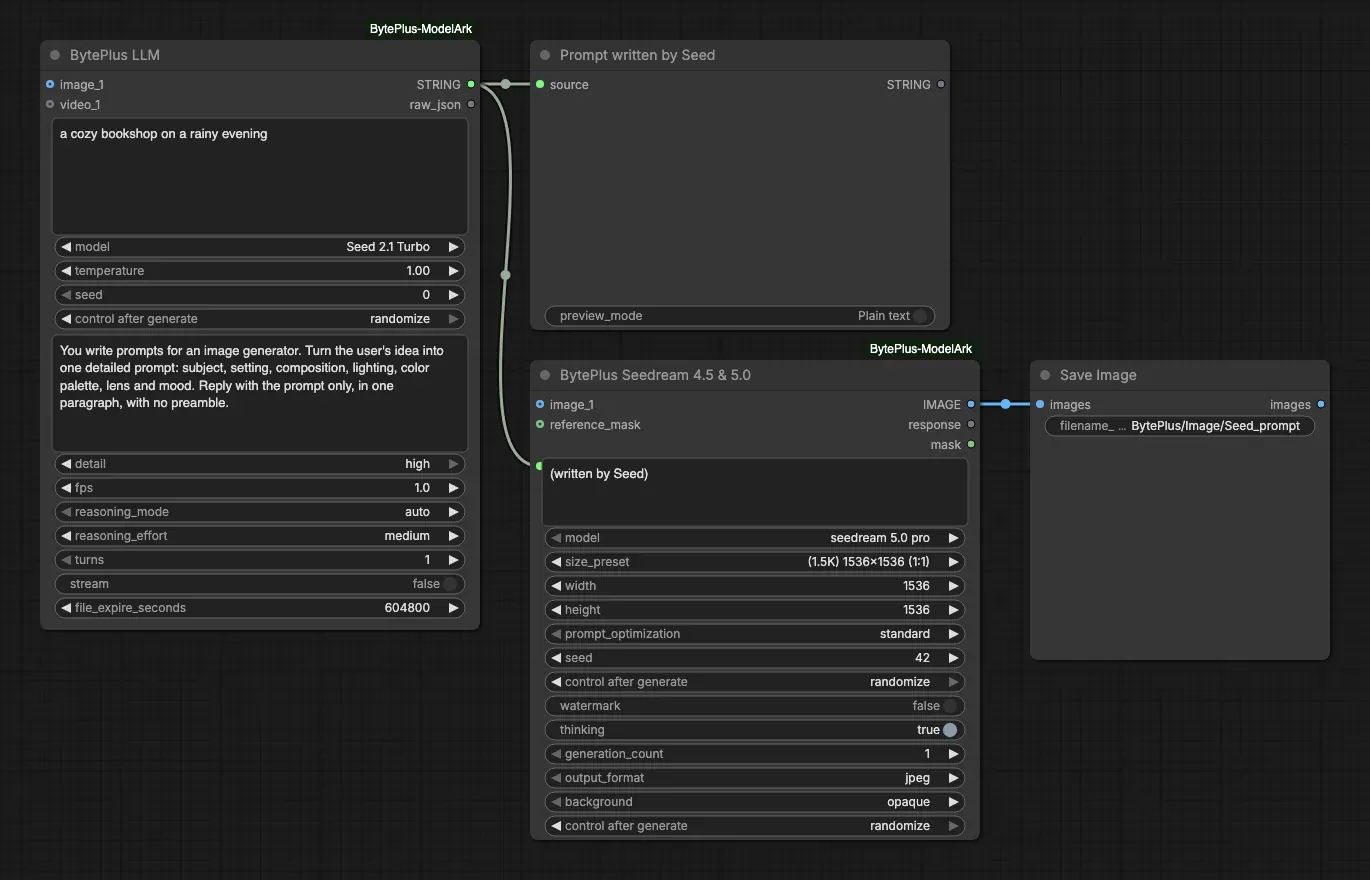Open LLM control after generate dropdown

click(x=260, y=319)
